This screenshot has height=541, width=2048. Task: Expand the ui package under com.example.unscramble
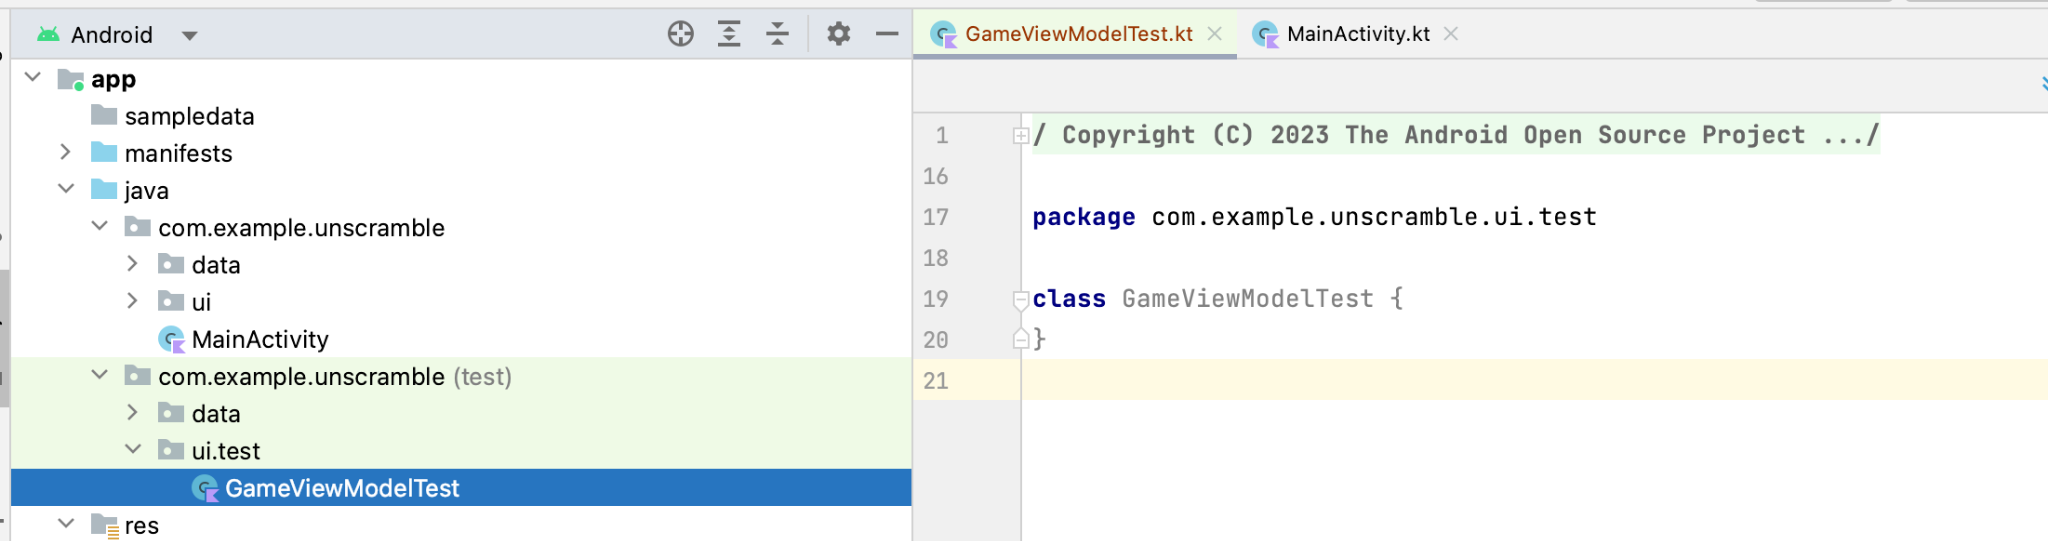coord(132,301)
